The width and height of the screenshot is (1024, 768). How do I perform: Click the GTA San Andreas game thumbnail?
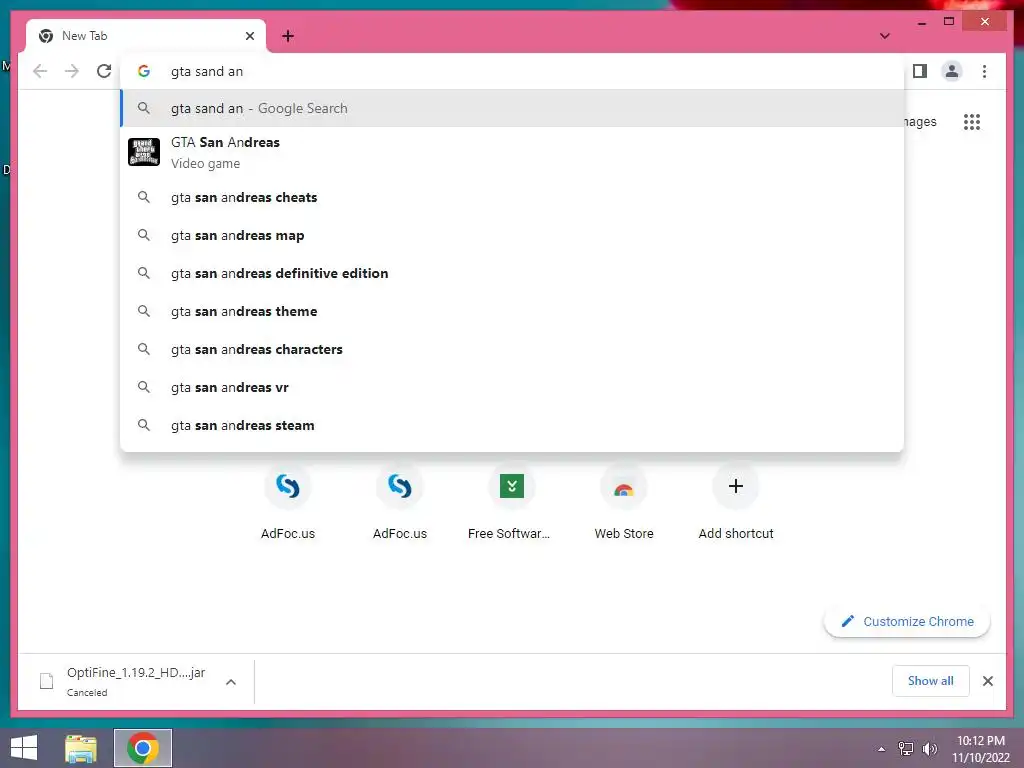[144, 152]
